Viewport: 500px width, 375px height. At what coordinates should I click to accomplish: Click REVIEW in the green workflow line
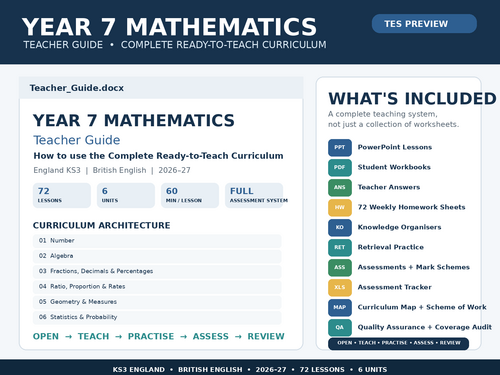point(266,336)
